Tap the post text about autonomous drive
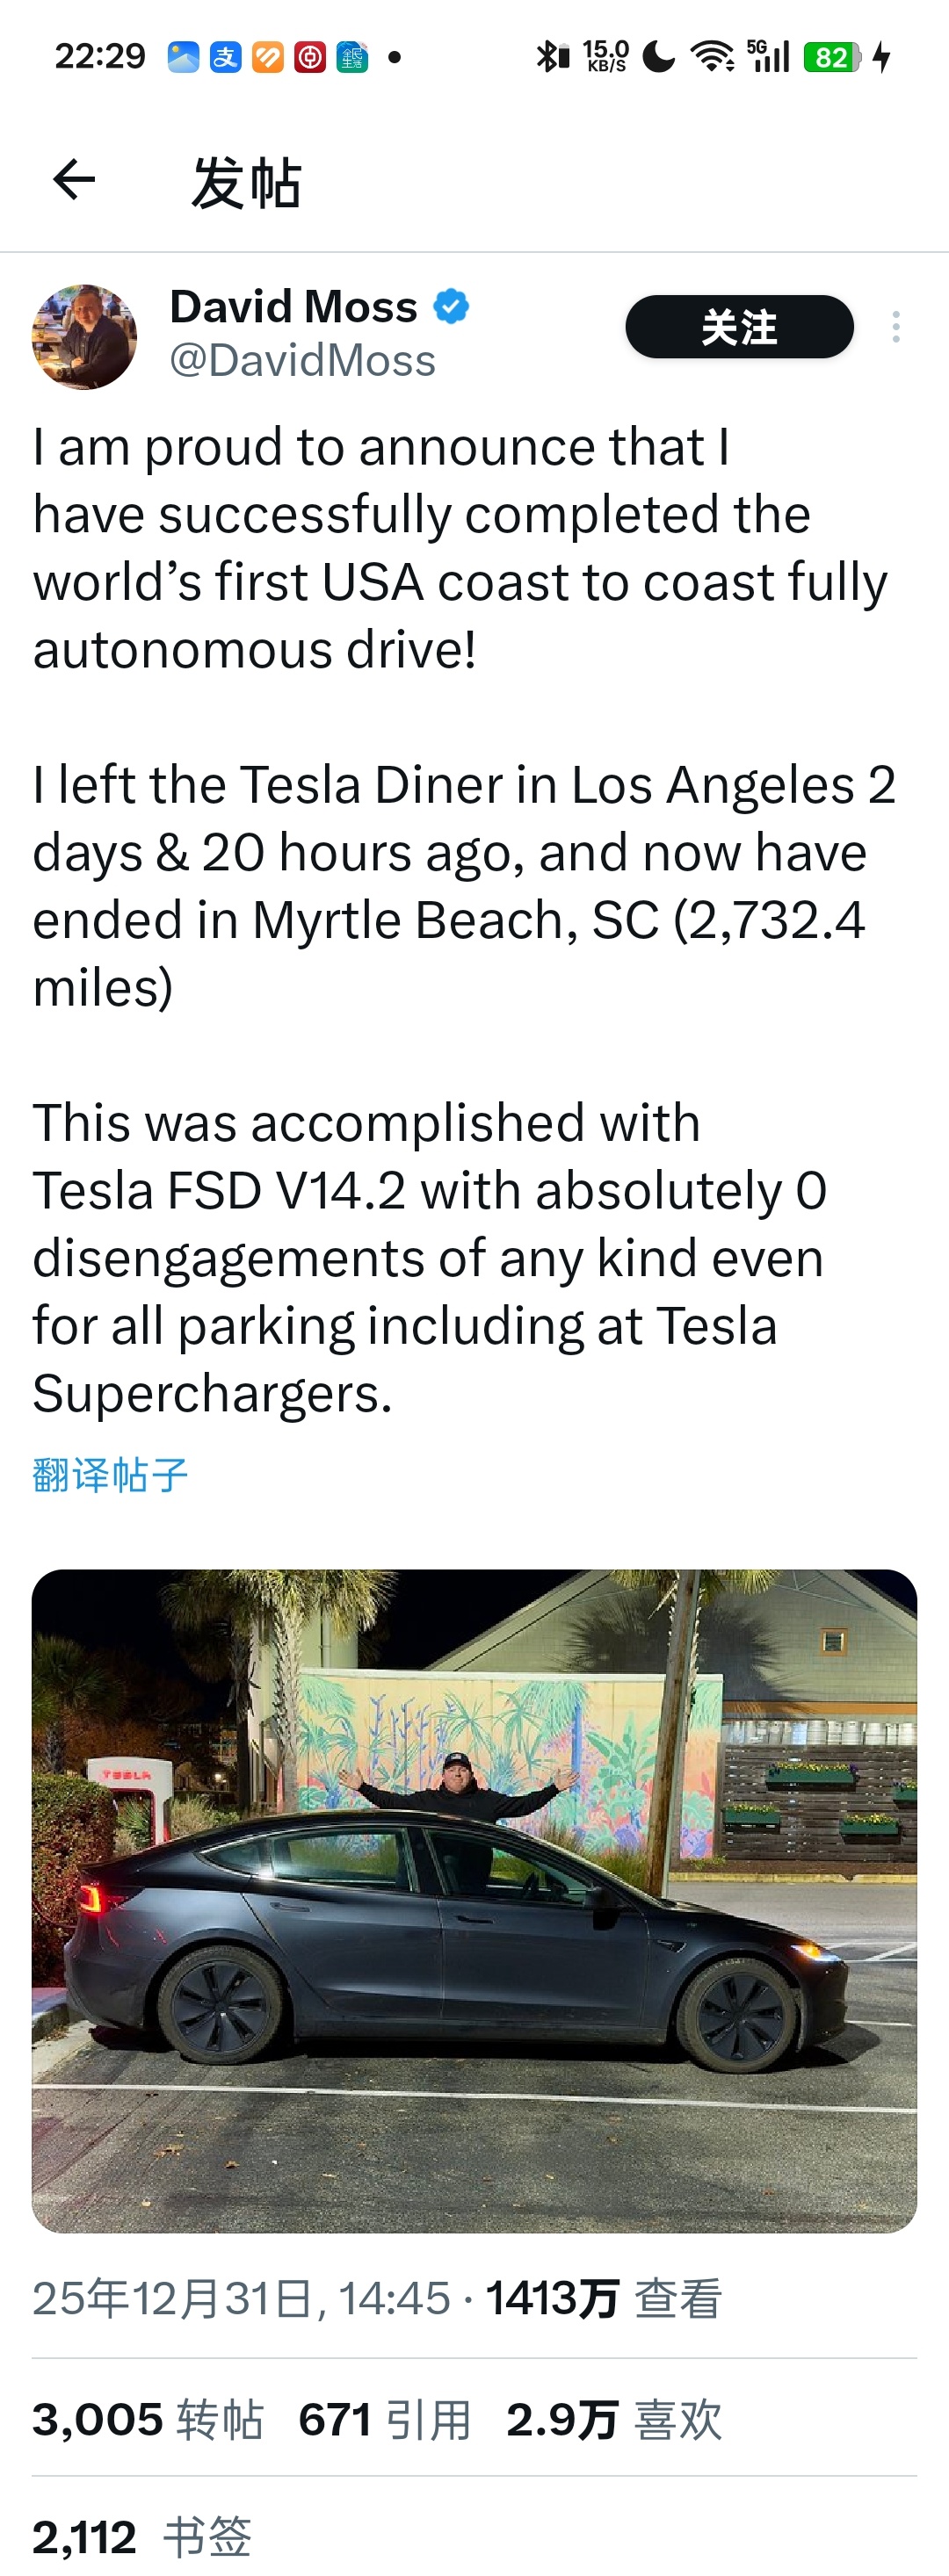 tap(460, 548)
